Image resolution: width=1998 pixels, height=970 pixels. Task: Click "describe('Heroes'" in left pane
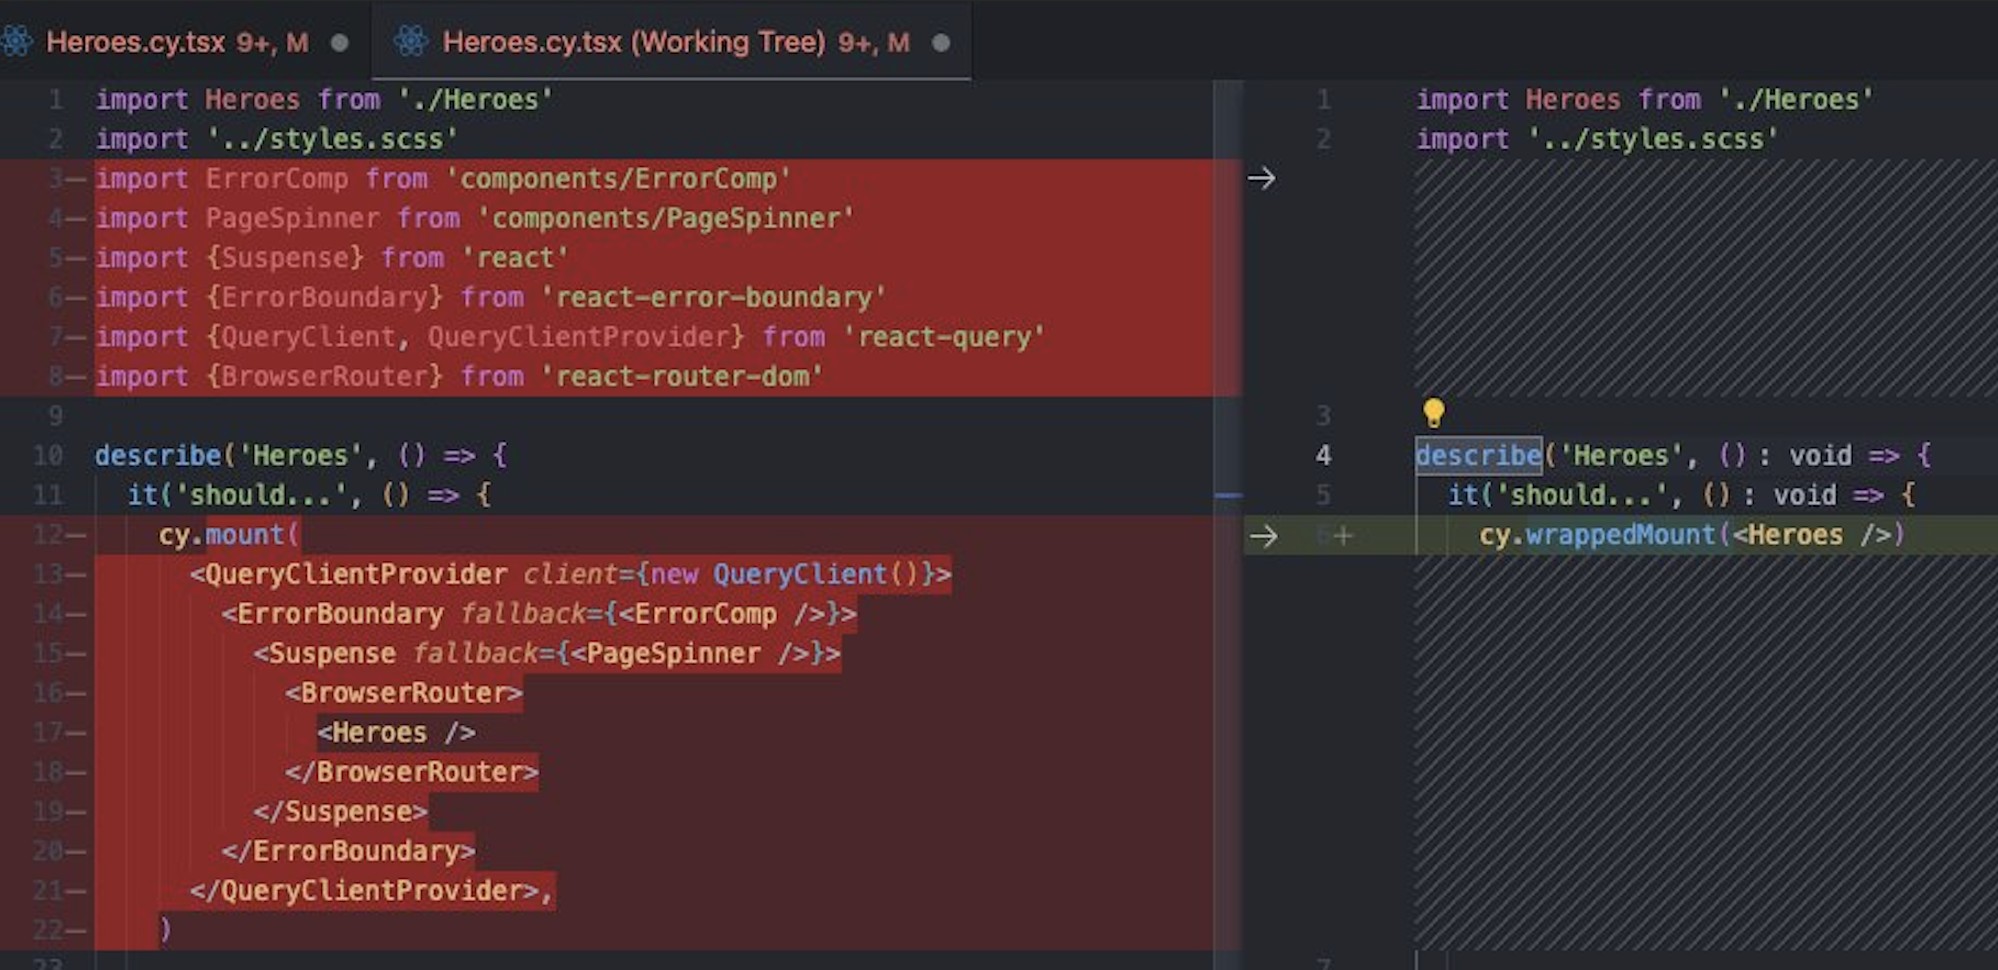229,456
